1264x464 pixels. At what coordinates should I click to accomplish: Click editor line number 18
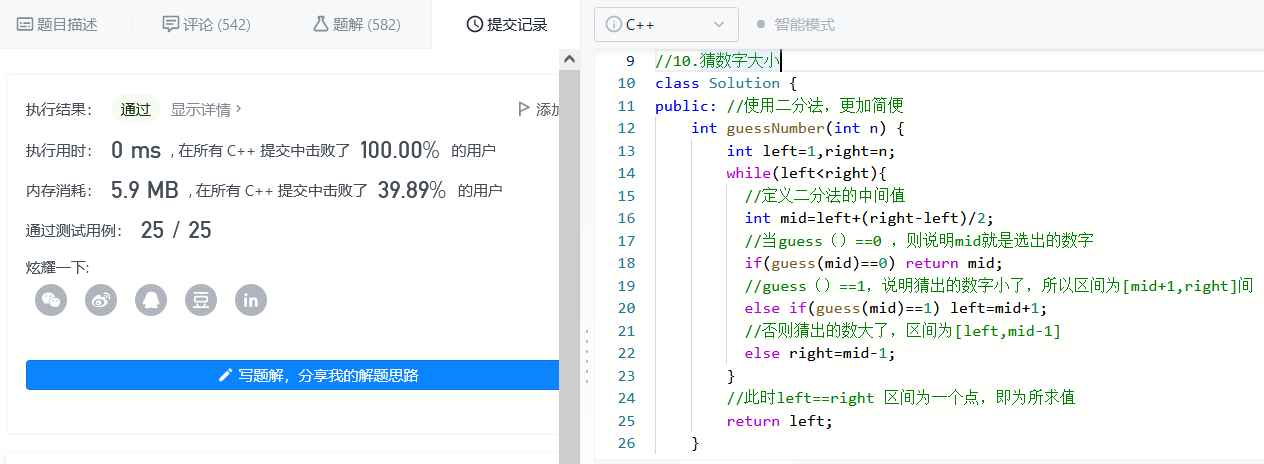tap(627, 263)
